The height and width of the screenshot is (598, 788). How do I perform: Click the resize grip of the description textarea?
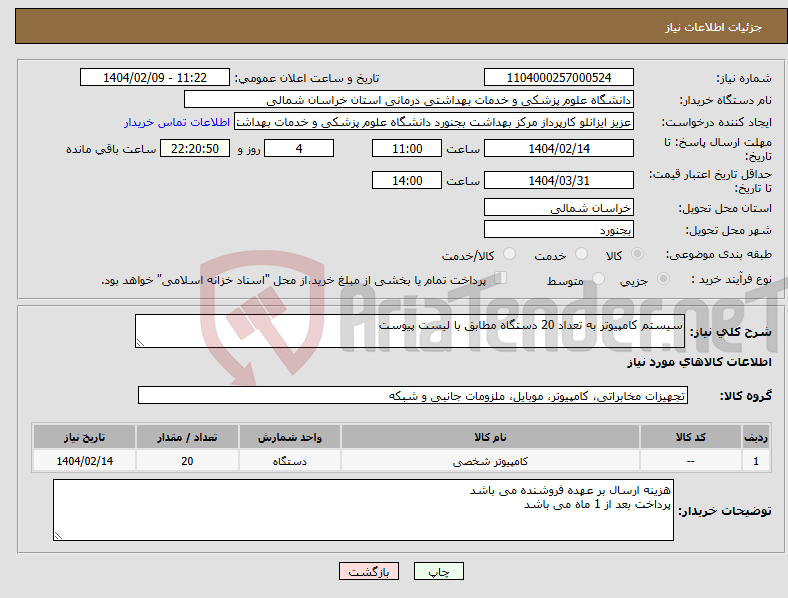(x=140, y=343)
